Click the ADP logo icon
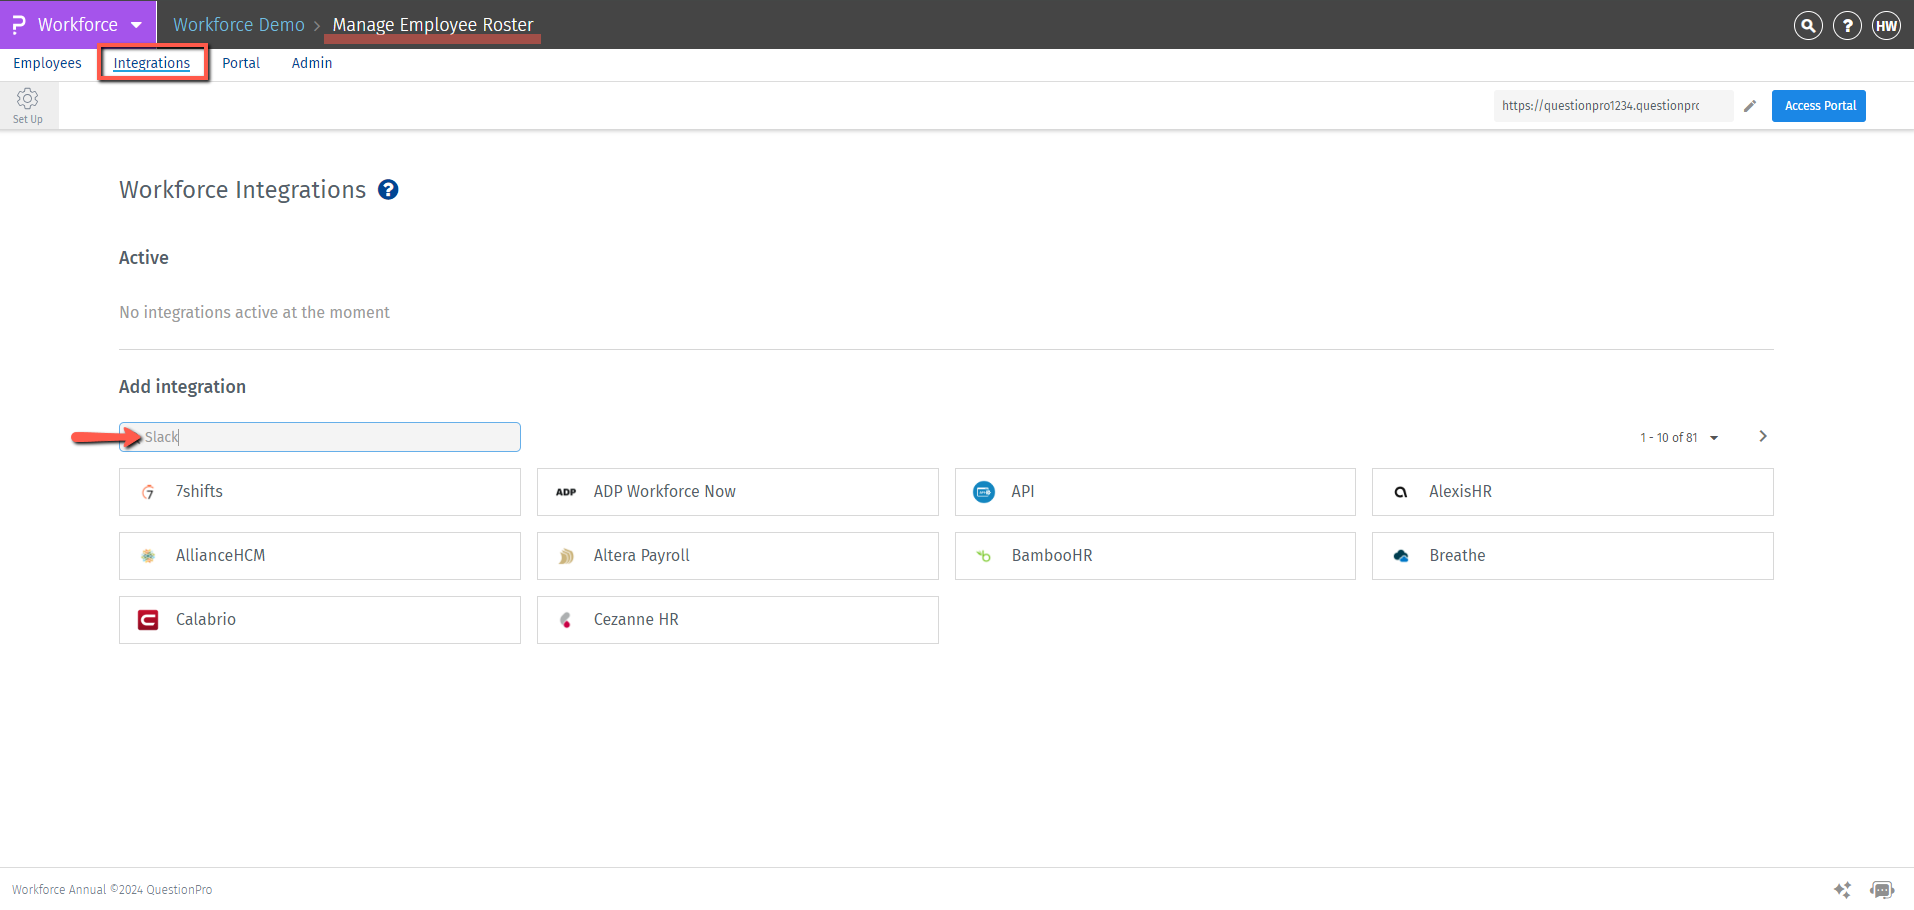Screen dimensions: 1914x910 coord(566,492)
